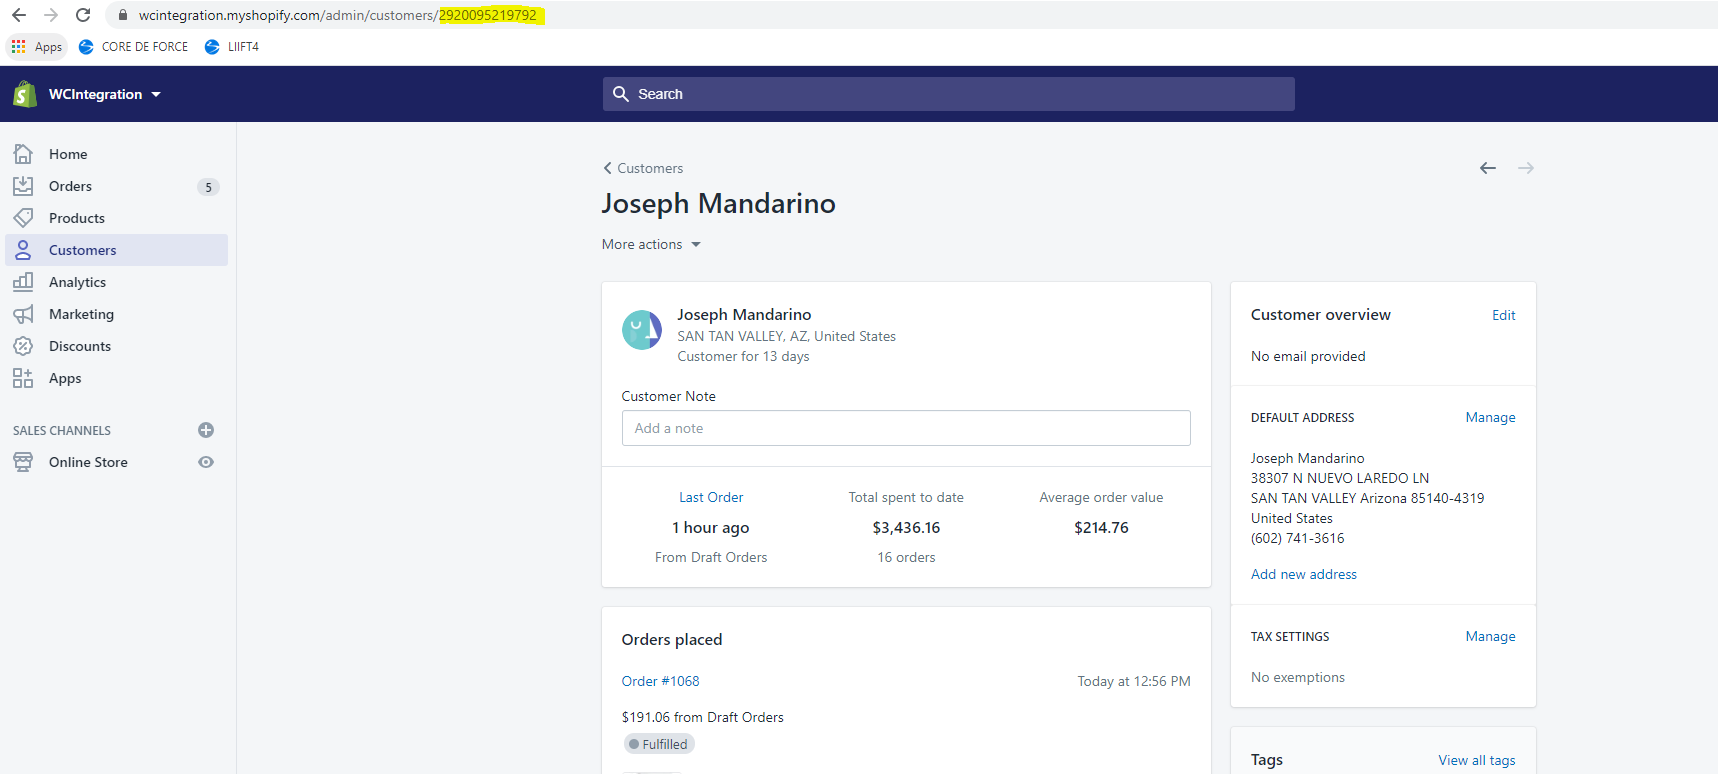Open the More actions dropdown
Viewport: 1718px width, 774px height.
[x=651, y=244]
